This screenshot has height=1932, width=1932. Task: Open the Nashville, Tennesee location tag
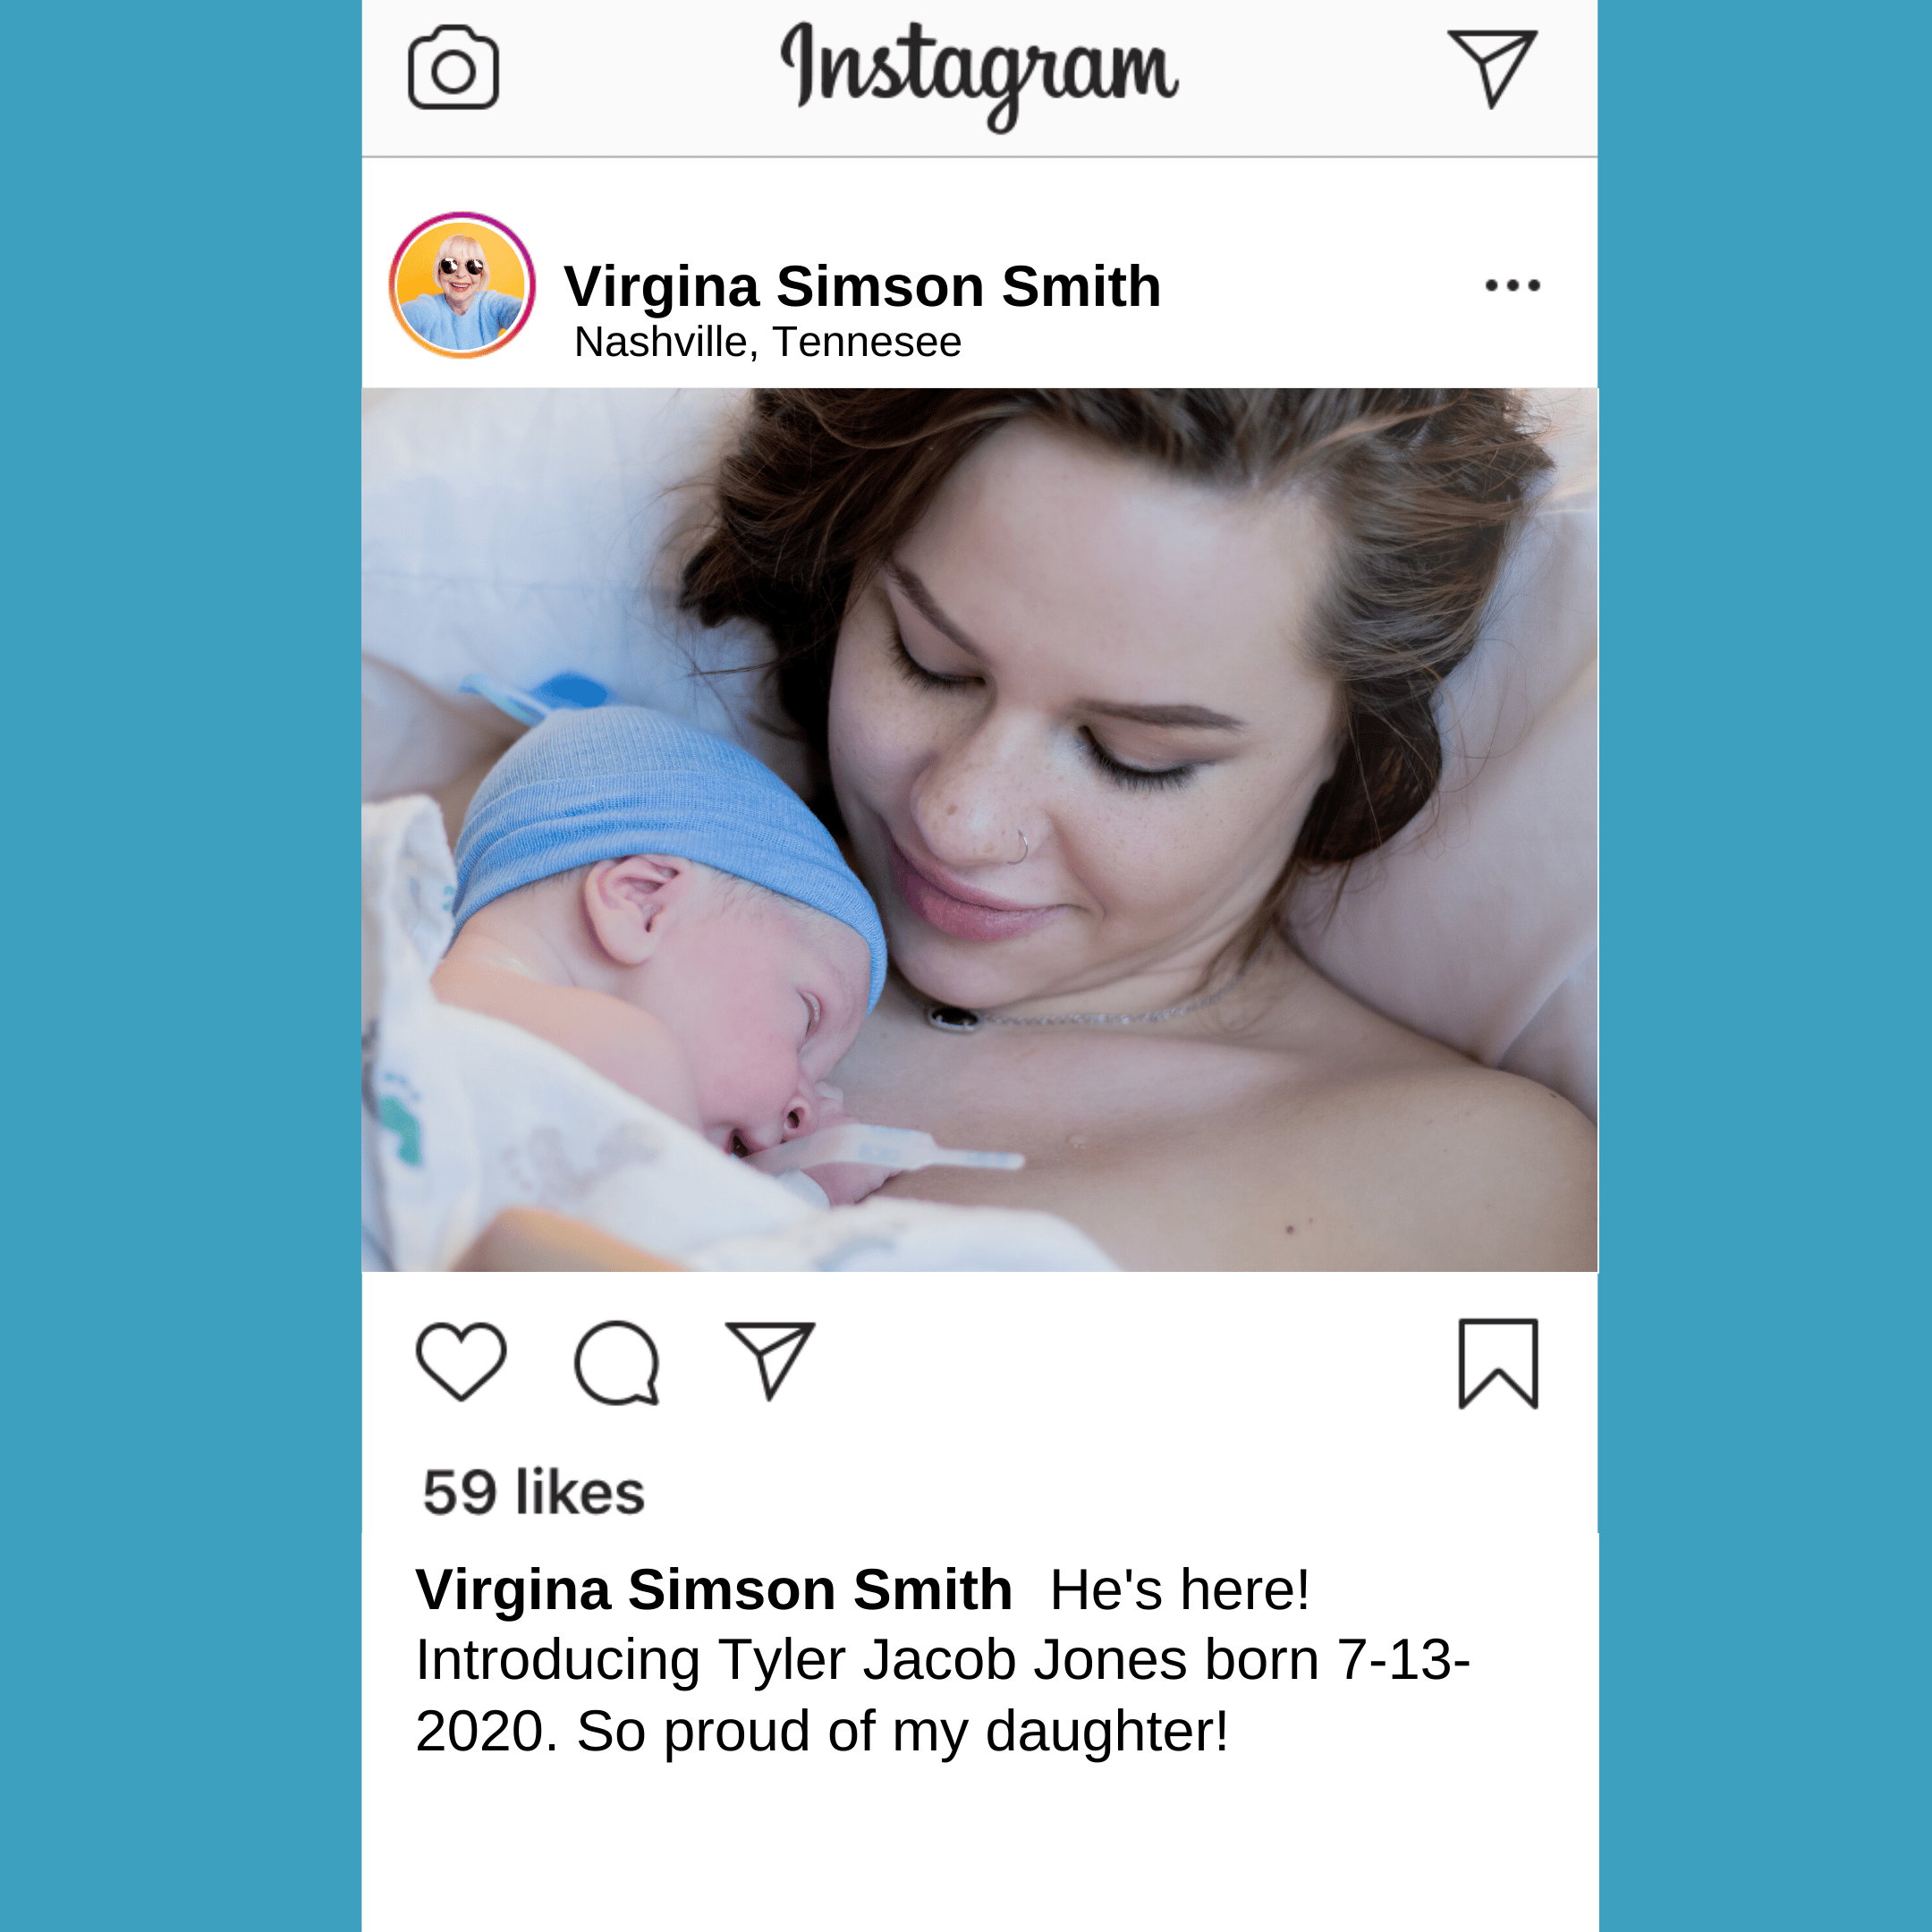[x=767, y=342]
